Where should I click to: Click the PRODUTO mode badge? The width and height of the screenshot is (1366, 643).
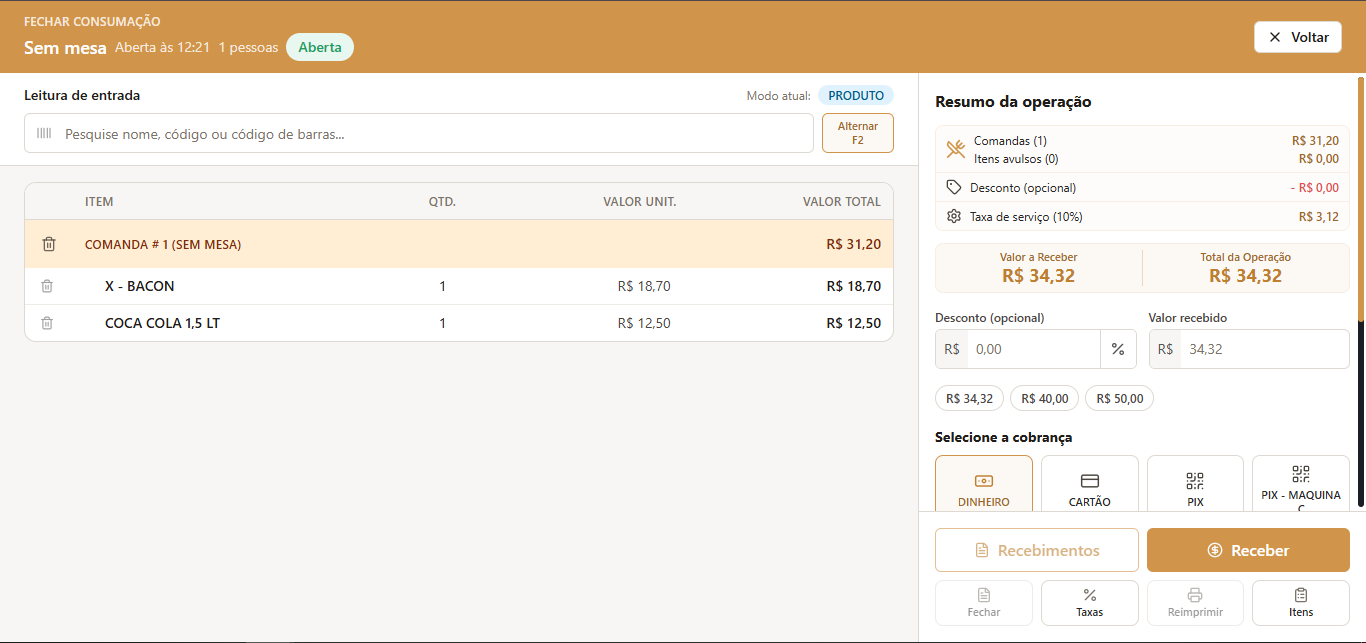[856, 96]
